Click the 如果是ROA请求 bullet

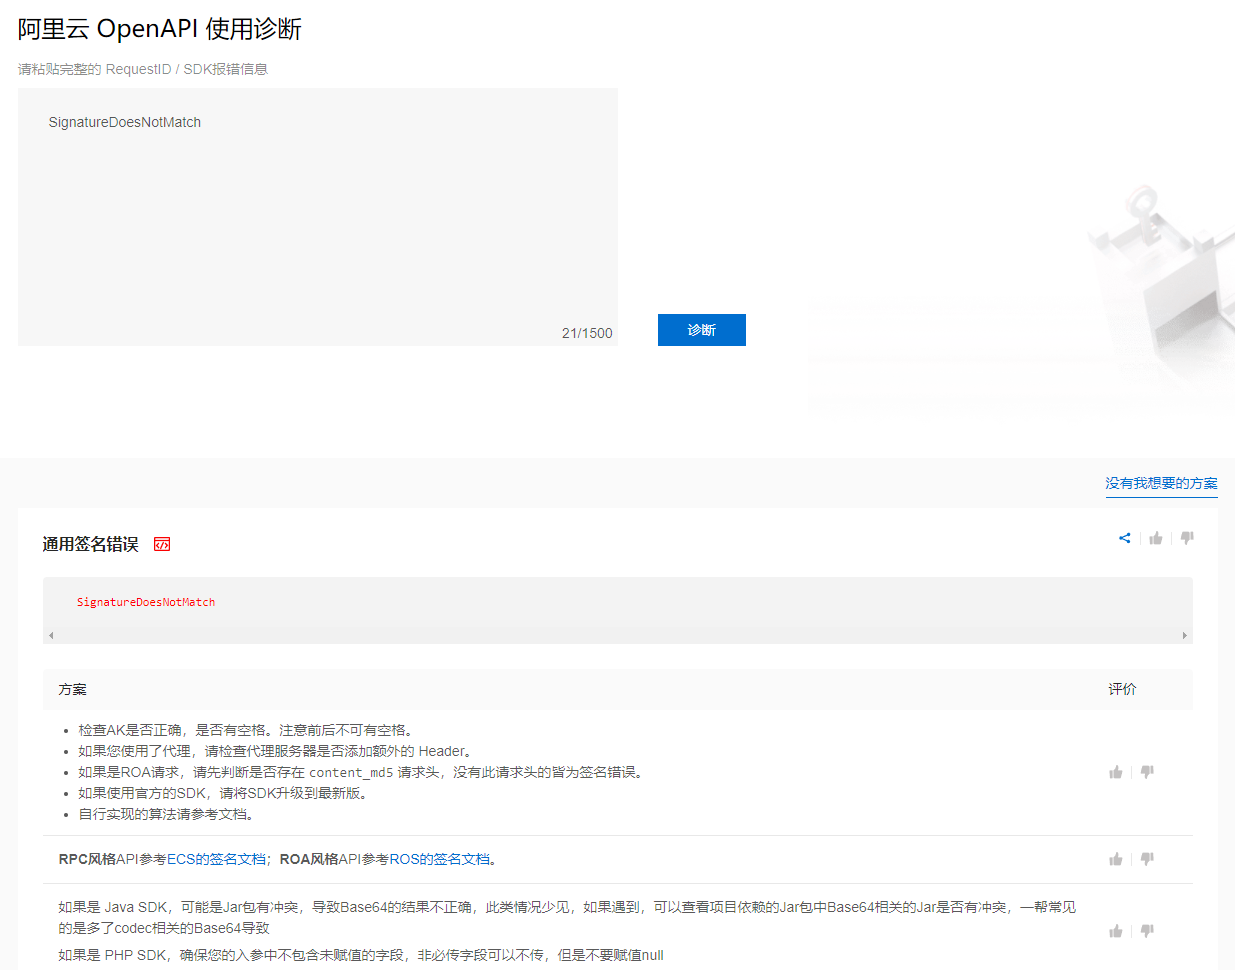click(x=361, y=772)
